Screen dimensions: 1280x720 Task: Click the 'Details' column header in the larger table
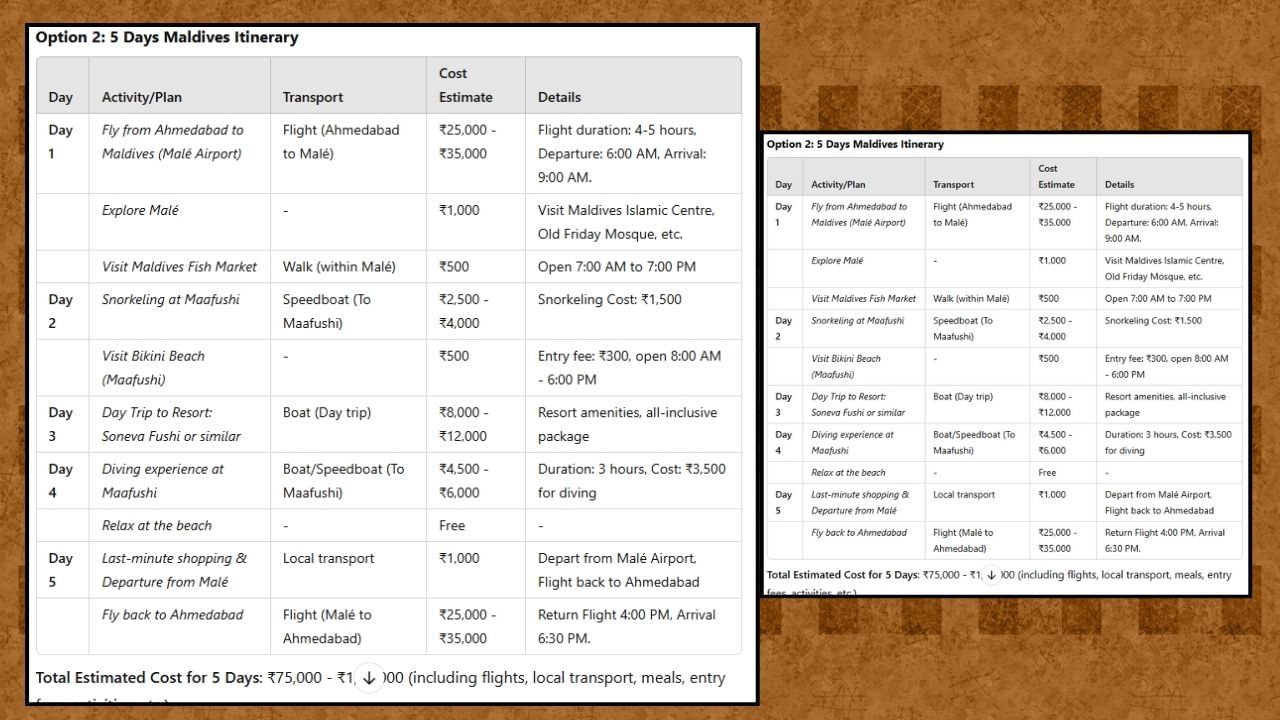click(x=559, y=97)
